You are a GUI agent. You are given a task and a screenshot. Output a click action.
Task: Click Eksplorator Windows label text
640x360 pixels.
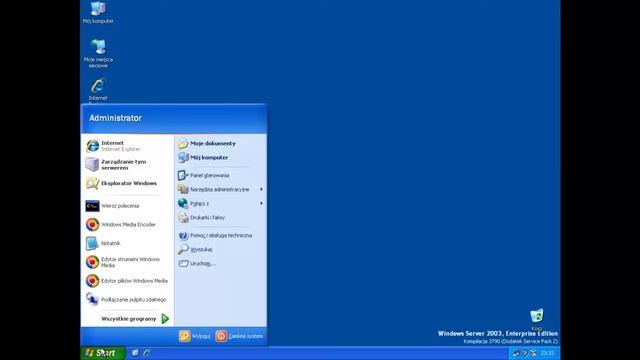point(129,183)
